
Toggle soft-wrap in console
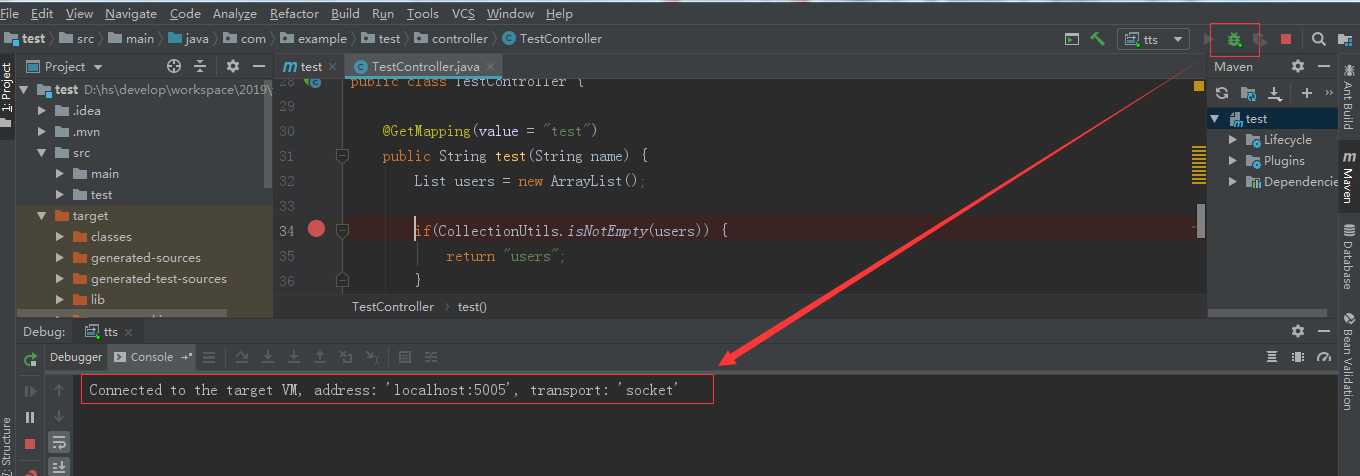[x=59, y=441]
